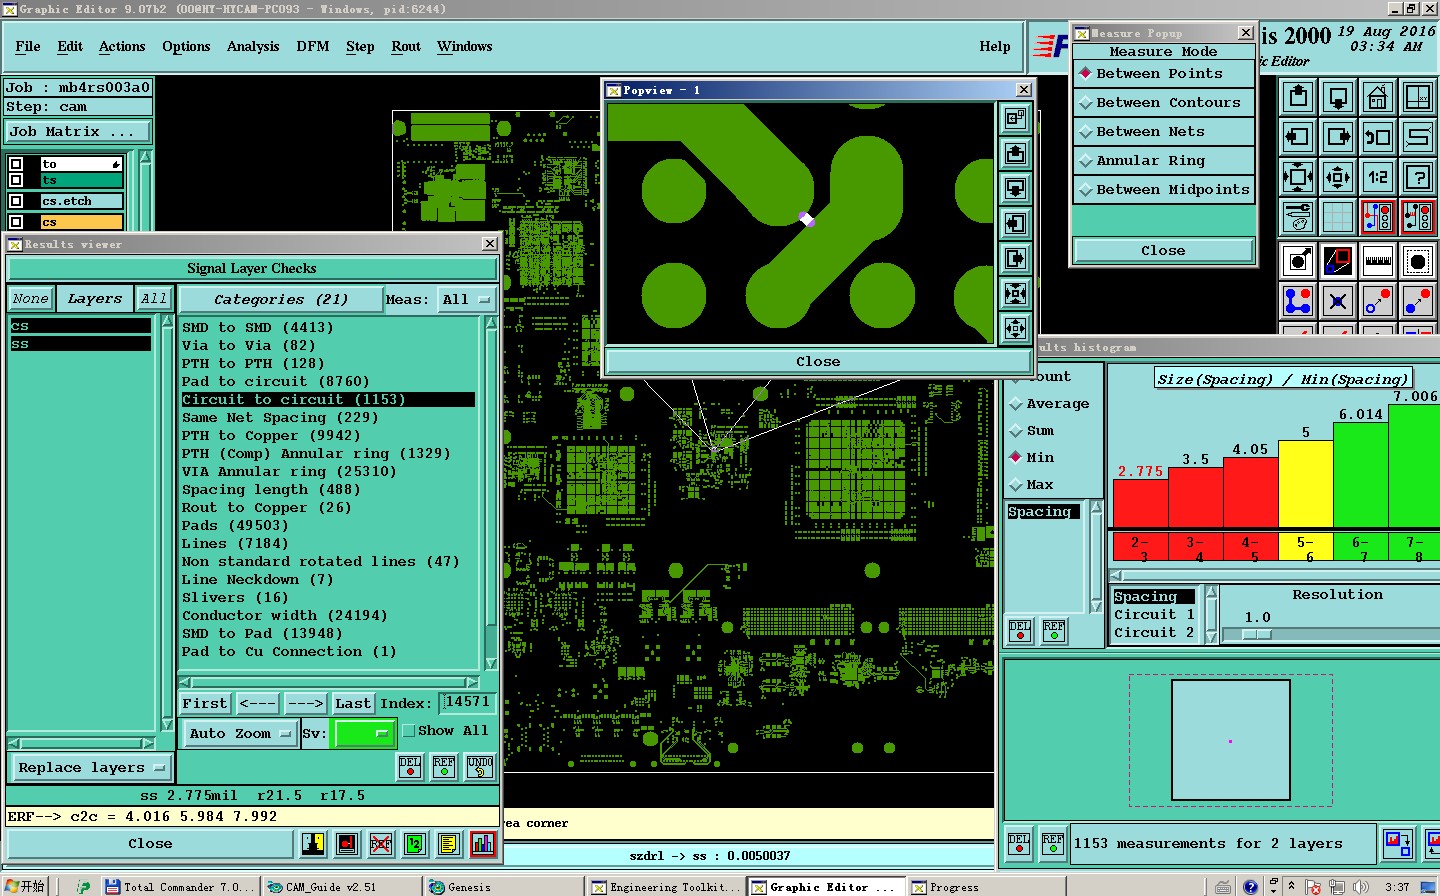This screenshot has width=1440, height=896.
Task: Click the zoom in arrows icon in the main toolbar
Action: [1298, 177]
